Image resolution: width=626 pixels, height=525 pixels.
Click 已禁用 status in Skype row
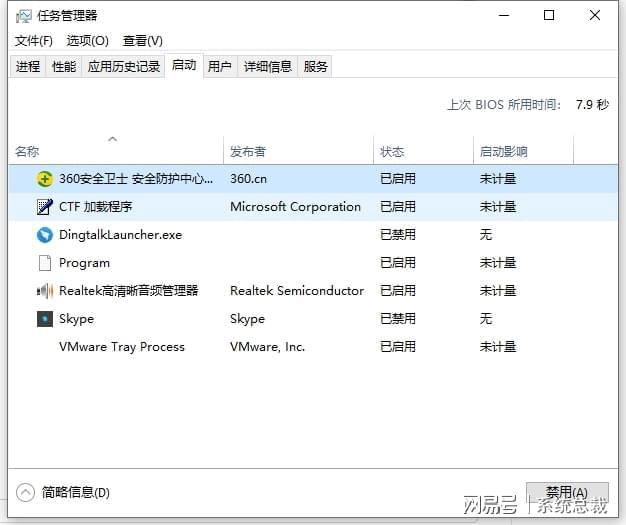(398, 319)
